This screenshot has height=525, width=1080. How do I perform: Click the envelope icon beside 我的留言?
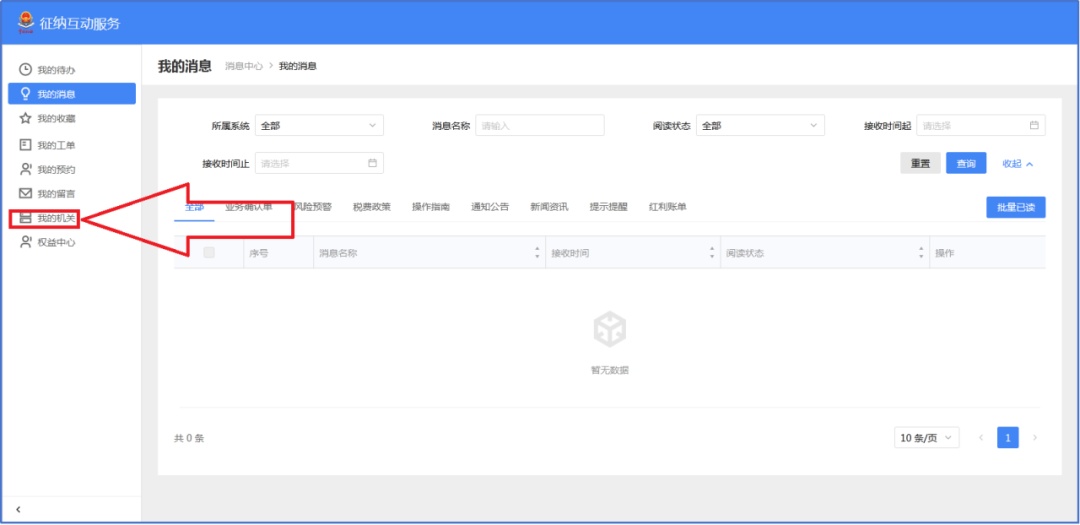pyautogui.click(x=26, y=193)
